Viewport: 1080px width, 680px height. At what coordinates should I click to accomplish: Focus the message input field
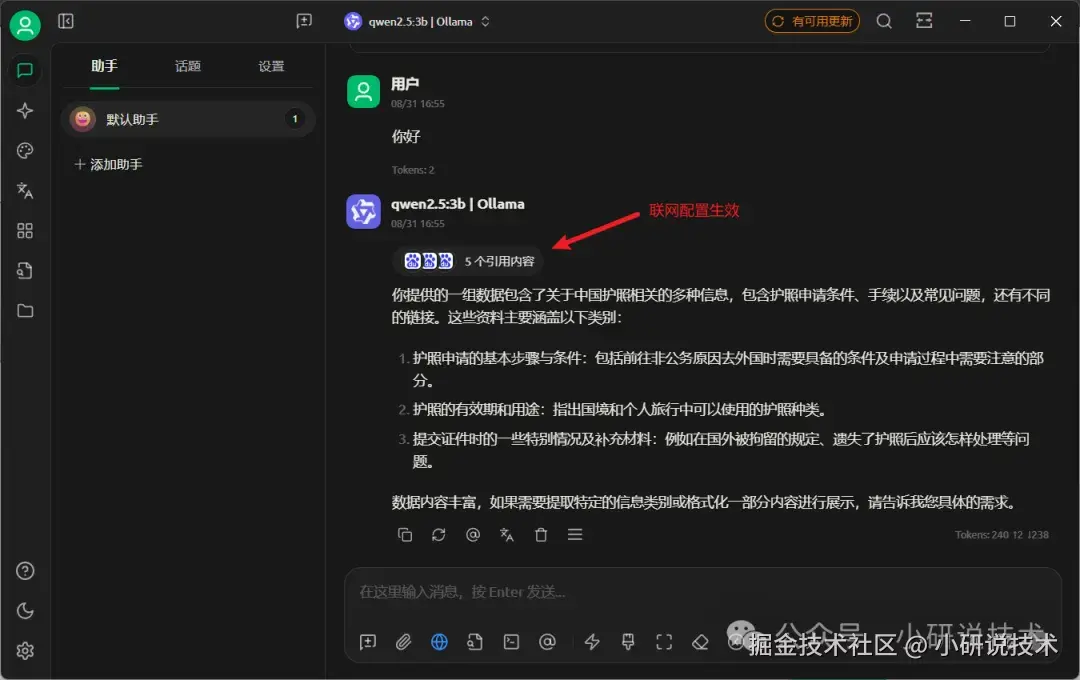click(703, 592)
